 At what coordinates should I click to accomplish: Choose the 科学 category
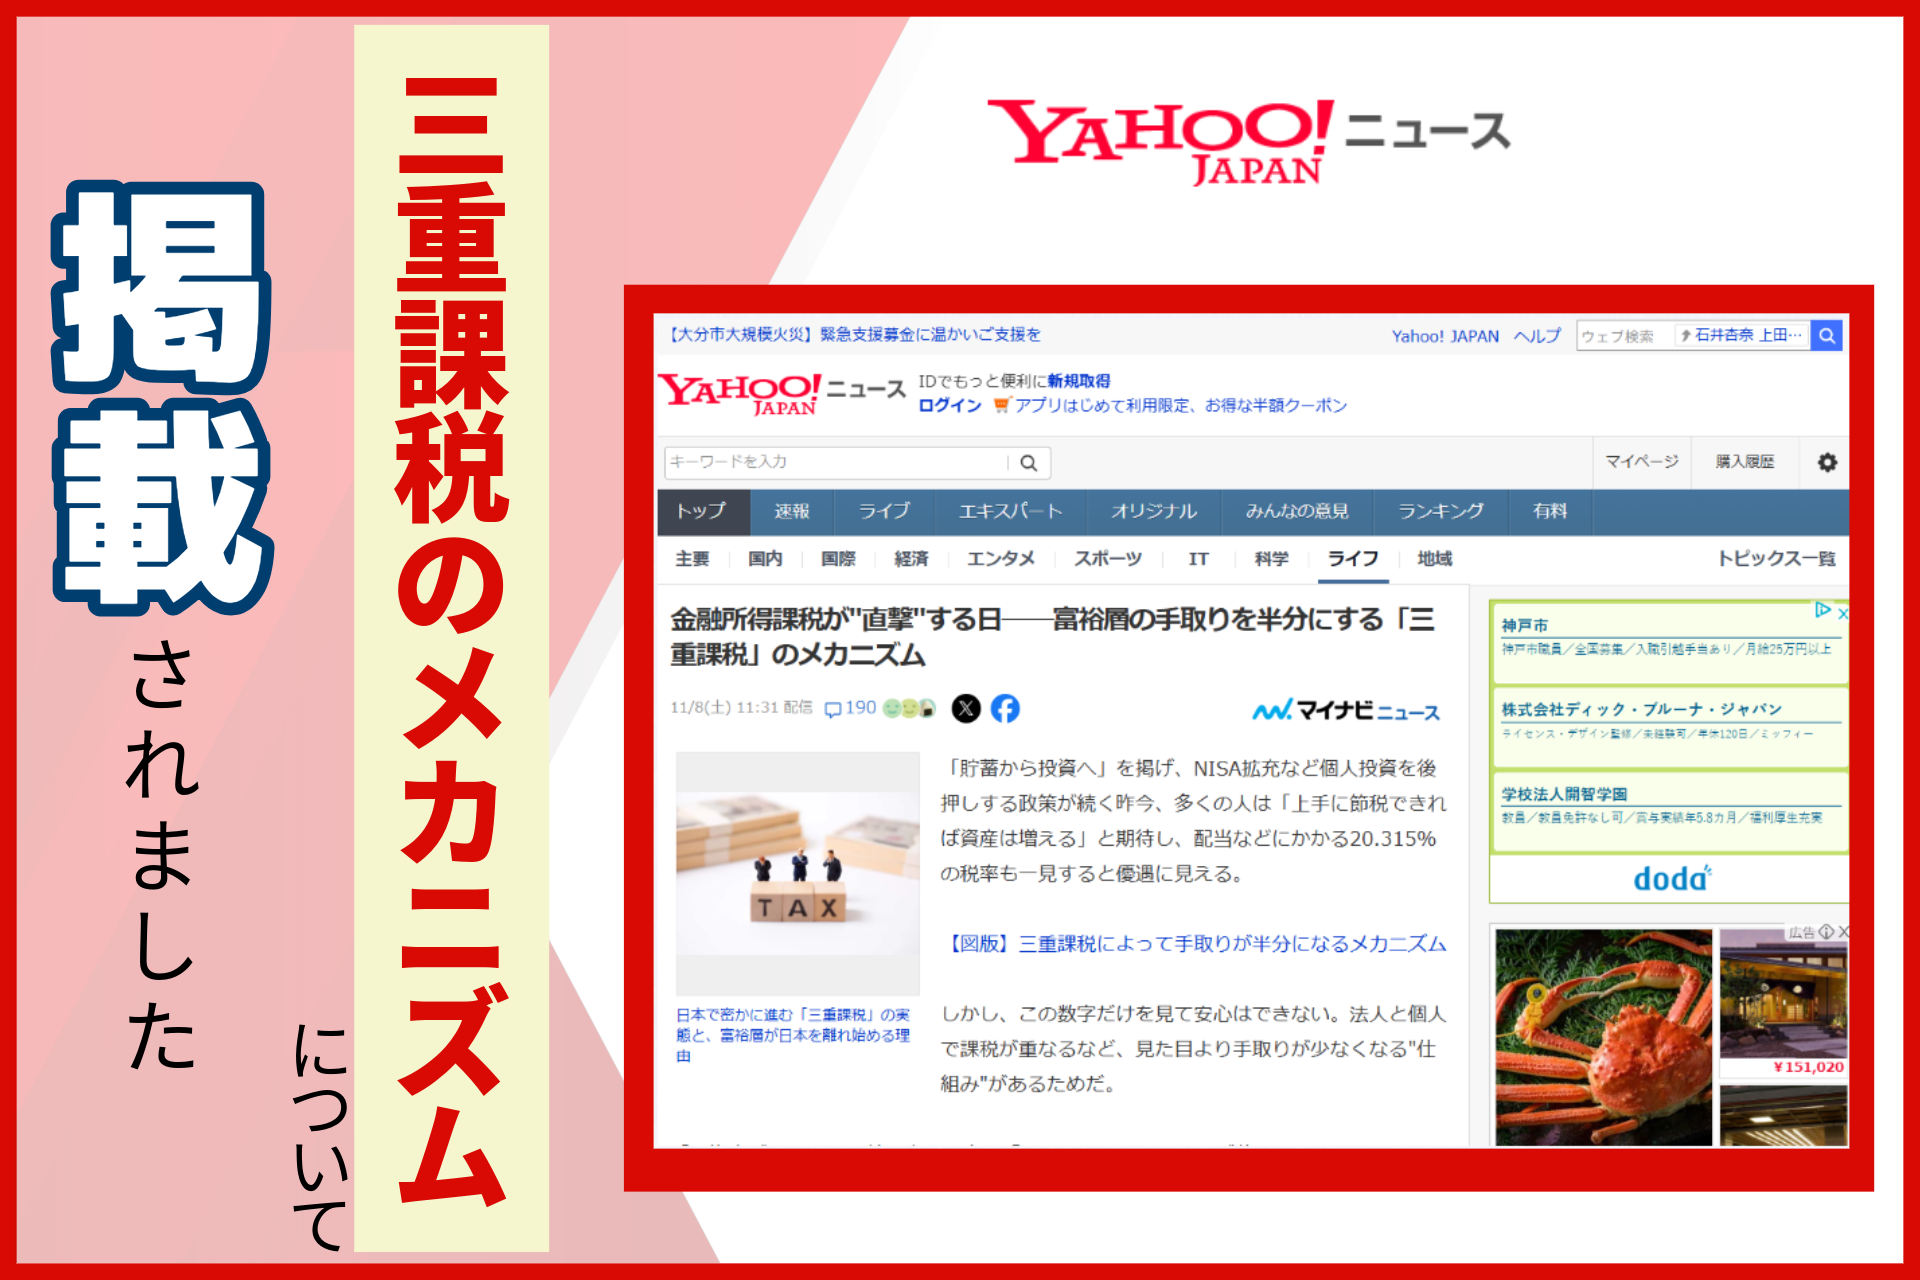coord(1272,559)
